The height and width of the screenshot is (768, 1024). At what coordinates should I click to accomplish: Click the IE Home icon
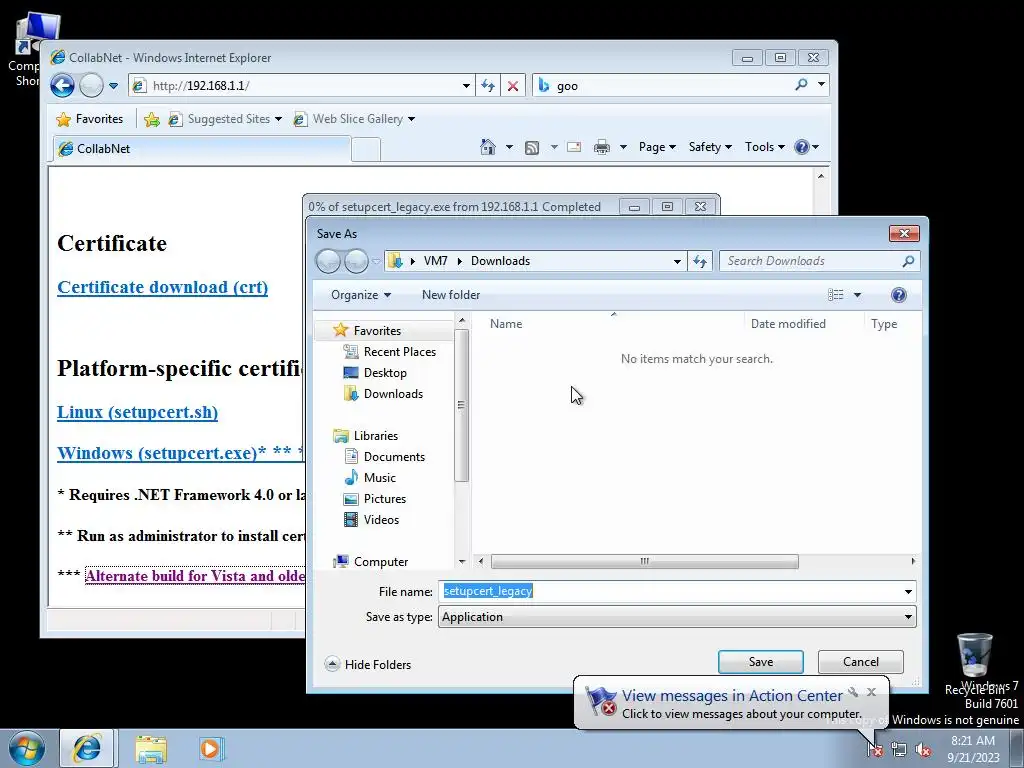click(x=488, y=147)
